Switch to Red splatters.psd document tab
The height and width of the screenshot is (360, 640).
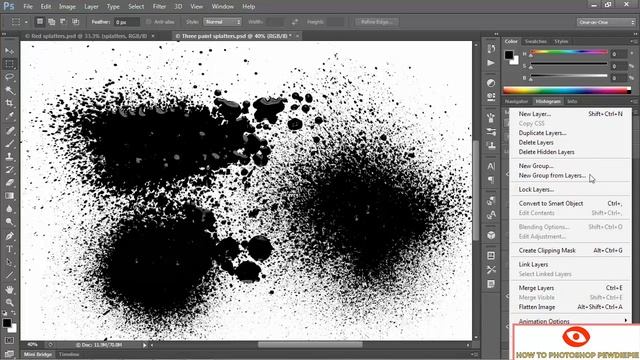(x=90, y=36)
